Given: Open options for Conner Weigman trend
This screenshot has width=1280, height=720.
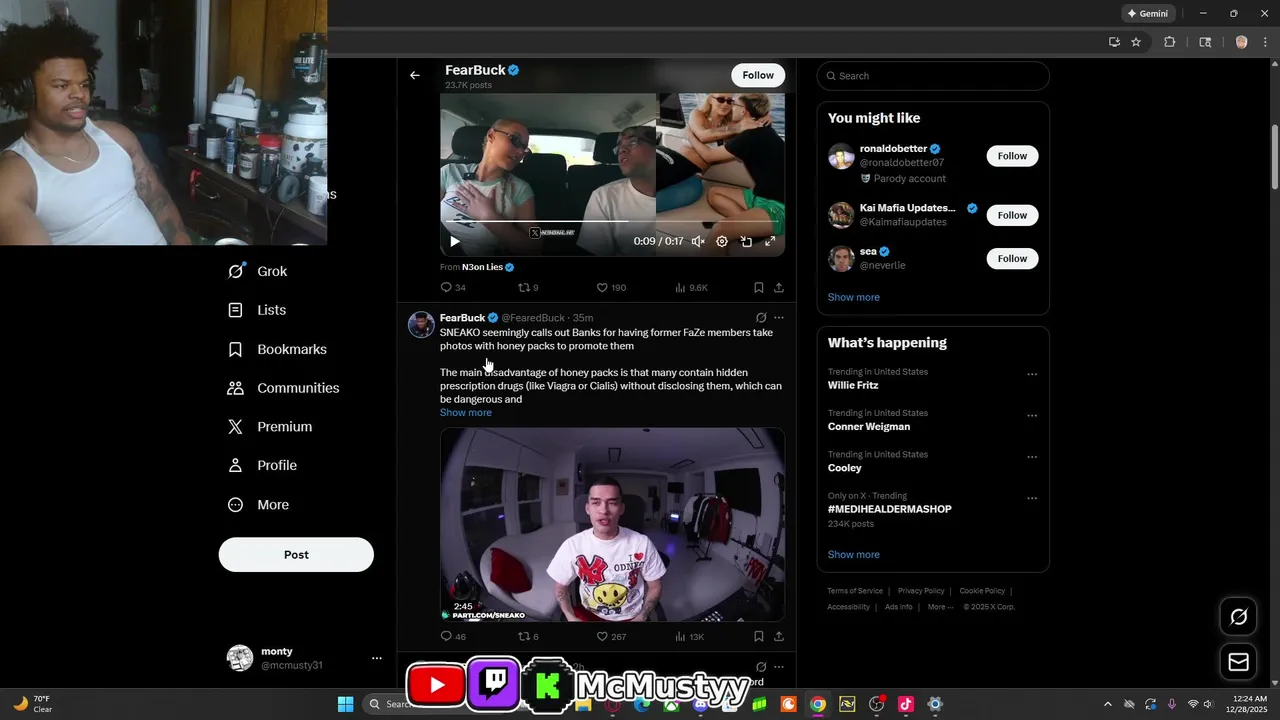Looking at the screenshot, I should pos(1032,416).
